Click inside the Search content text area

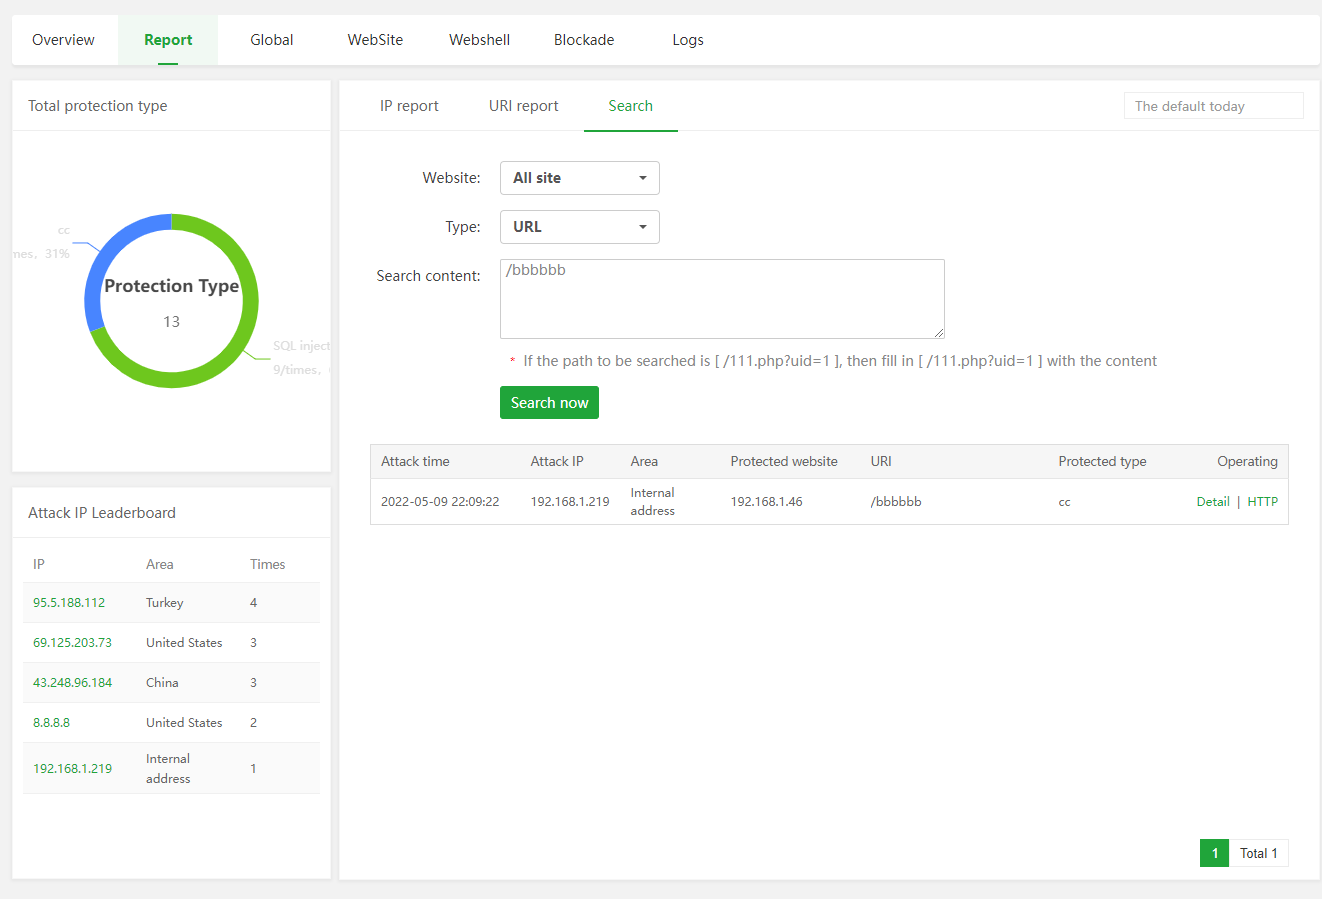coord(721,298)
